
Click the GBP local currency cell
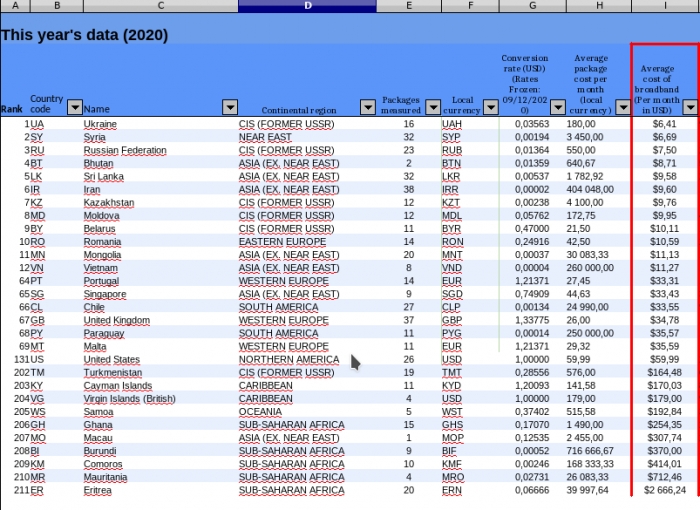tap(470, 320)
